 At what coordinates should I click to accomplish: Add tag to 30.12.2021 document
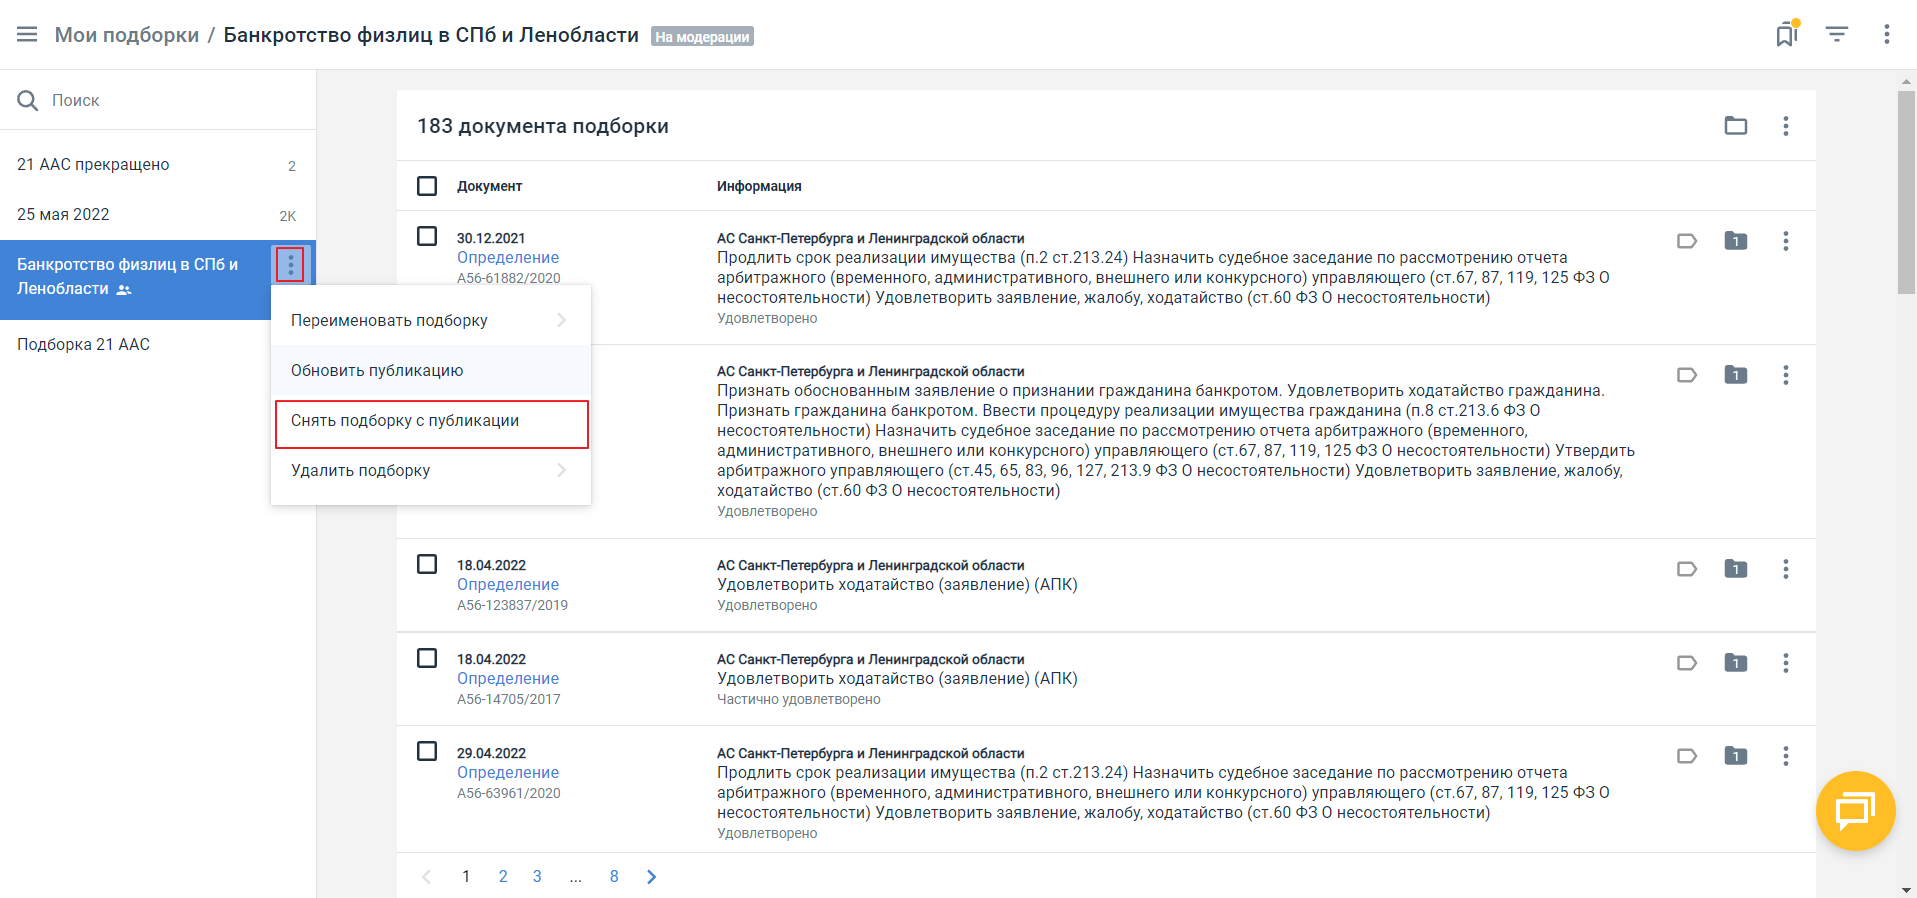1687,241
